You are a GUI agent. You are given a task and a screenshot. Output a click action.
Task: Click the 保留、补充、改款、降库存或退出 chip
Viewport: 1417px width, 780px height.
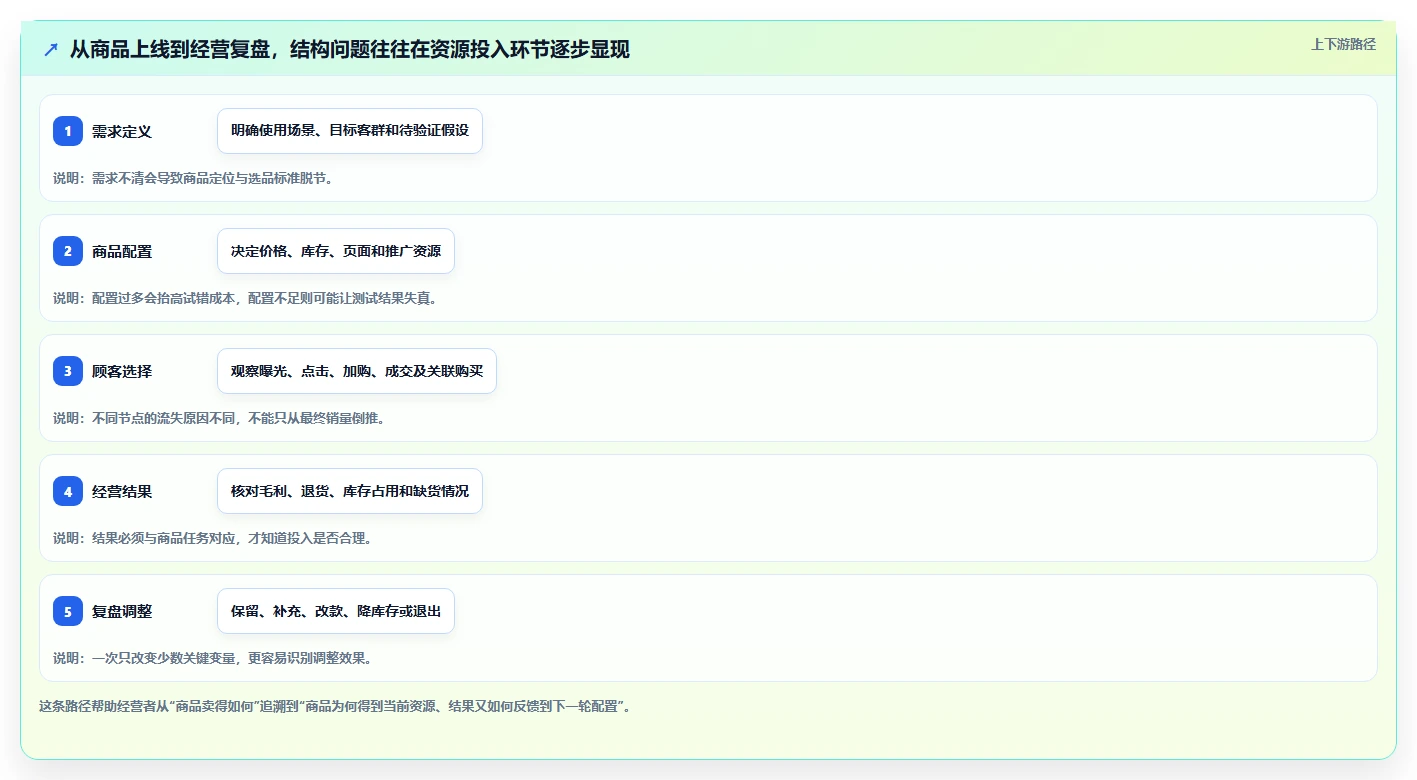[336, 611]
